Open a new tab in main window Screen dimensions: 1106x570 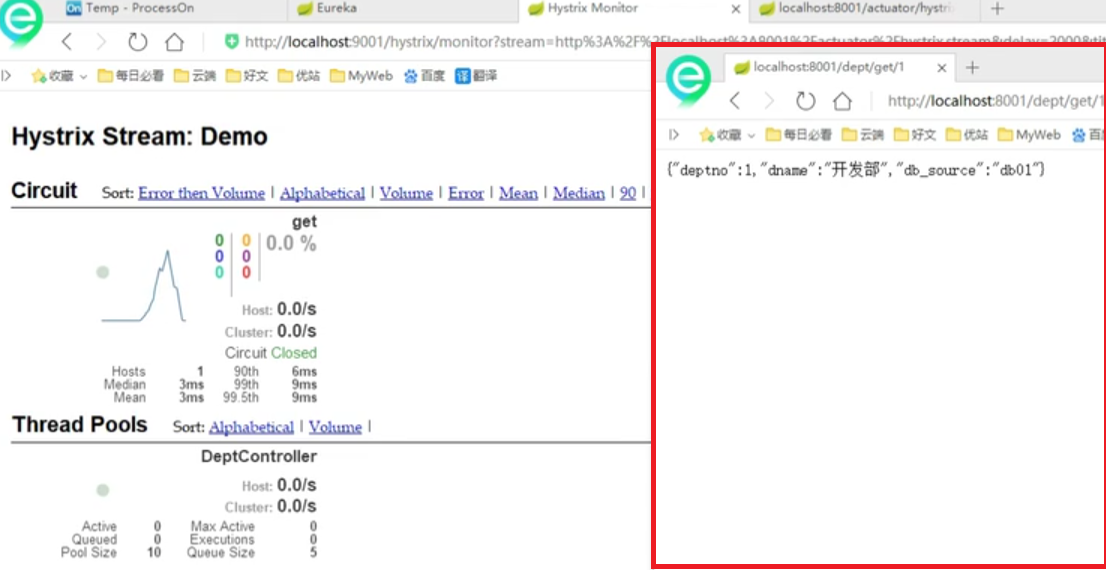997,8
